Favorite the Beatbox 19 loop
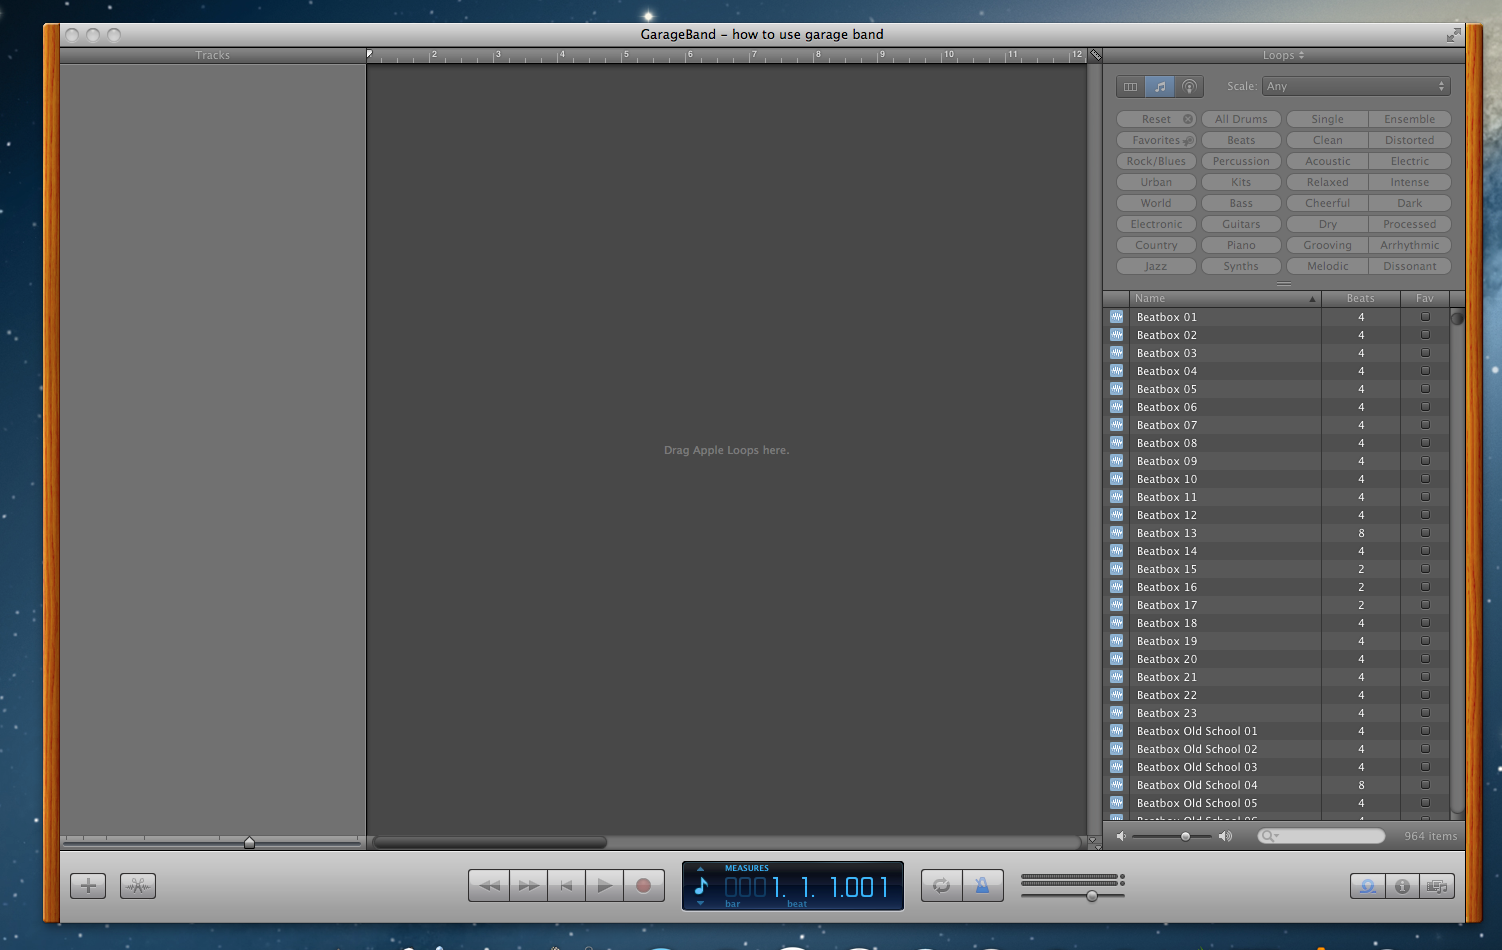 pos(1425,641)
